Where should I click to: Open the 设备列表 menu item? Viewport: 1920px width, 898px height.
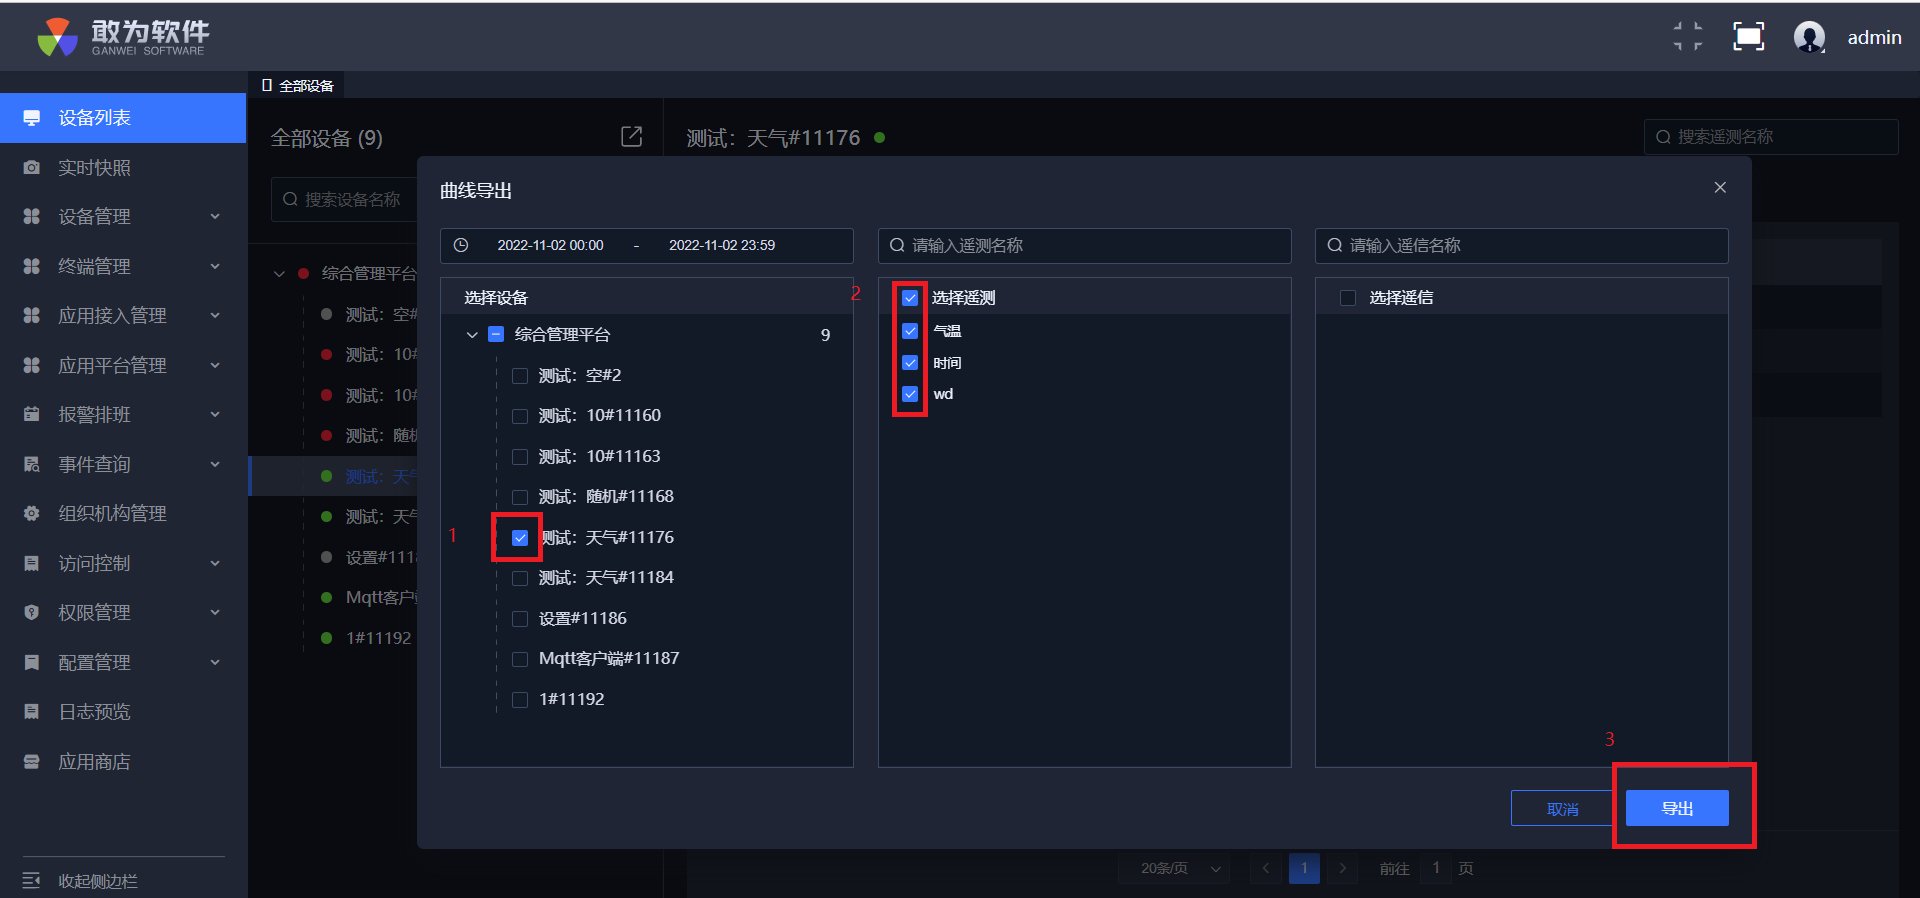tap(123, 118)
